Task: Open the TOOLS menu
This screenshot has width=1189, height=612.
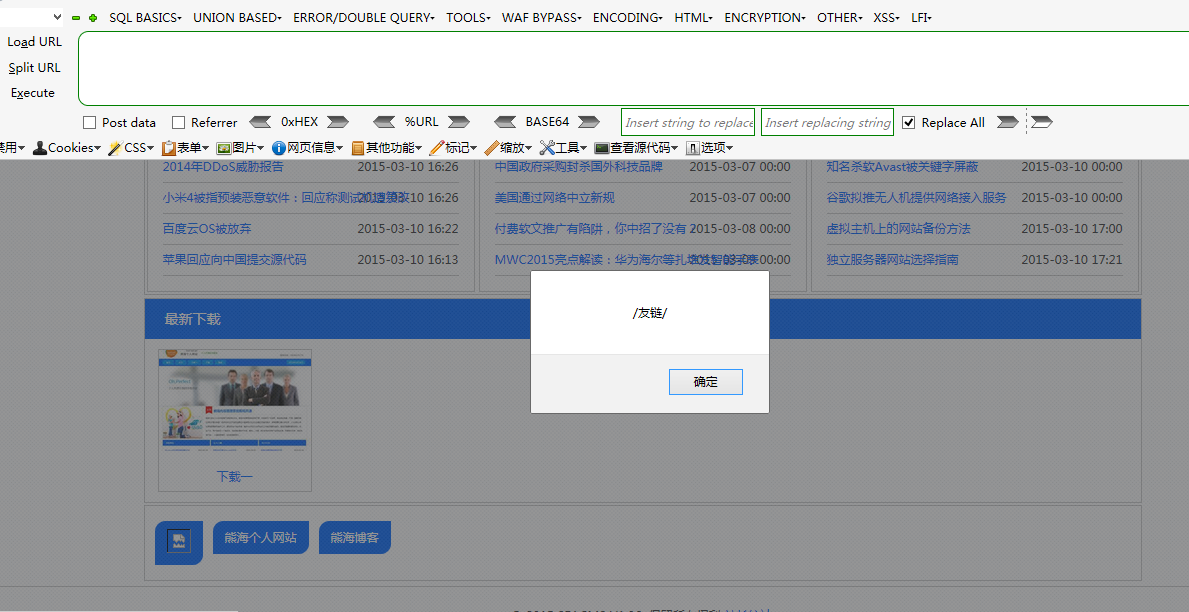Action: tap(469, 17)
